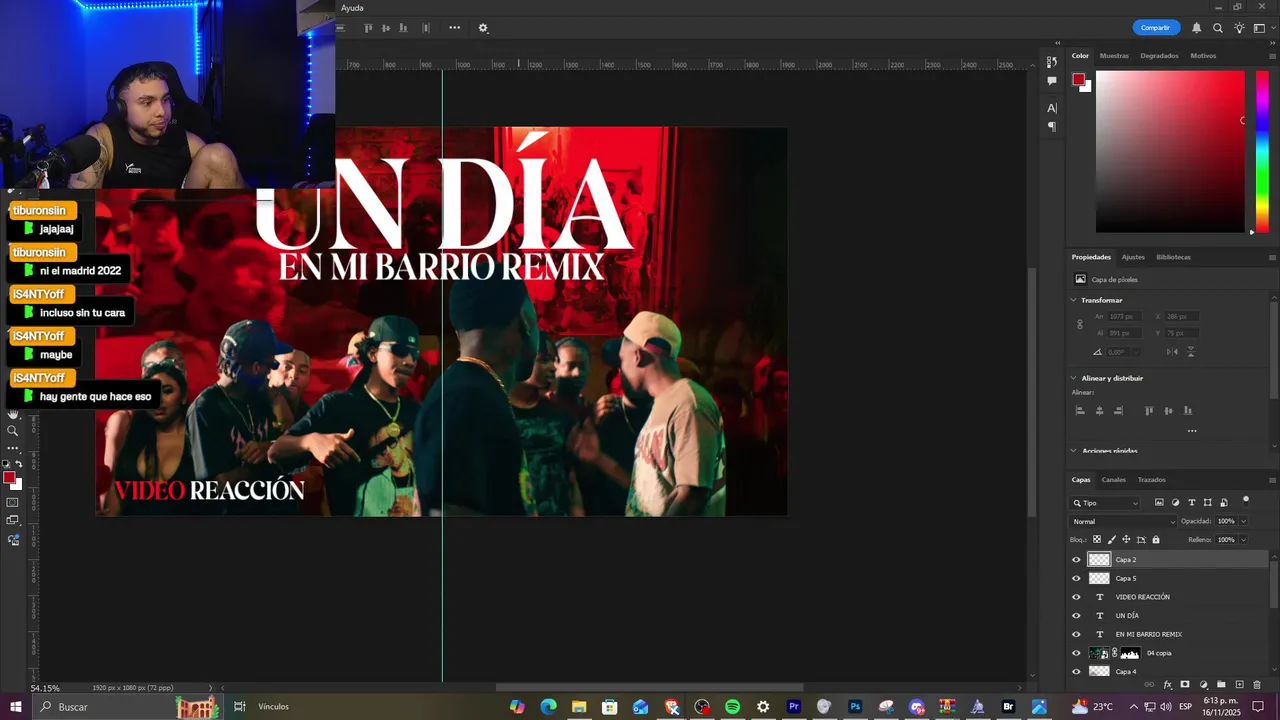The height and width of the screenshot is (720, 1280).
Task: Click the search magnifier in top bar
Action: click(1218, 28)
